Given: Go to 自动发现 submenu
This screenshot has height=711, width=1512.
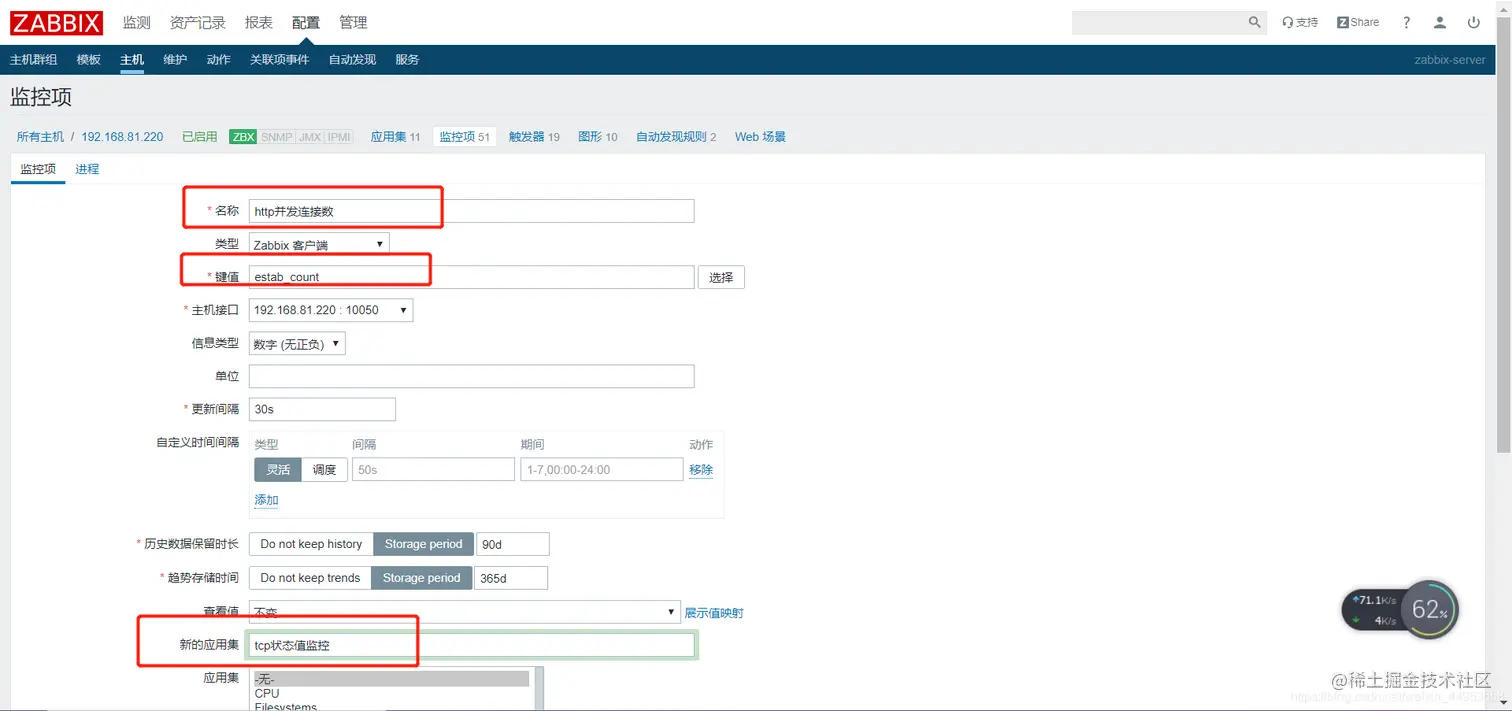Looking at the screenshot, I should click(x=352, y=60).
